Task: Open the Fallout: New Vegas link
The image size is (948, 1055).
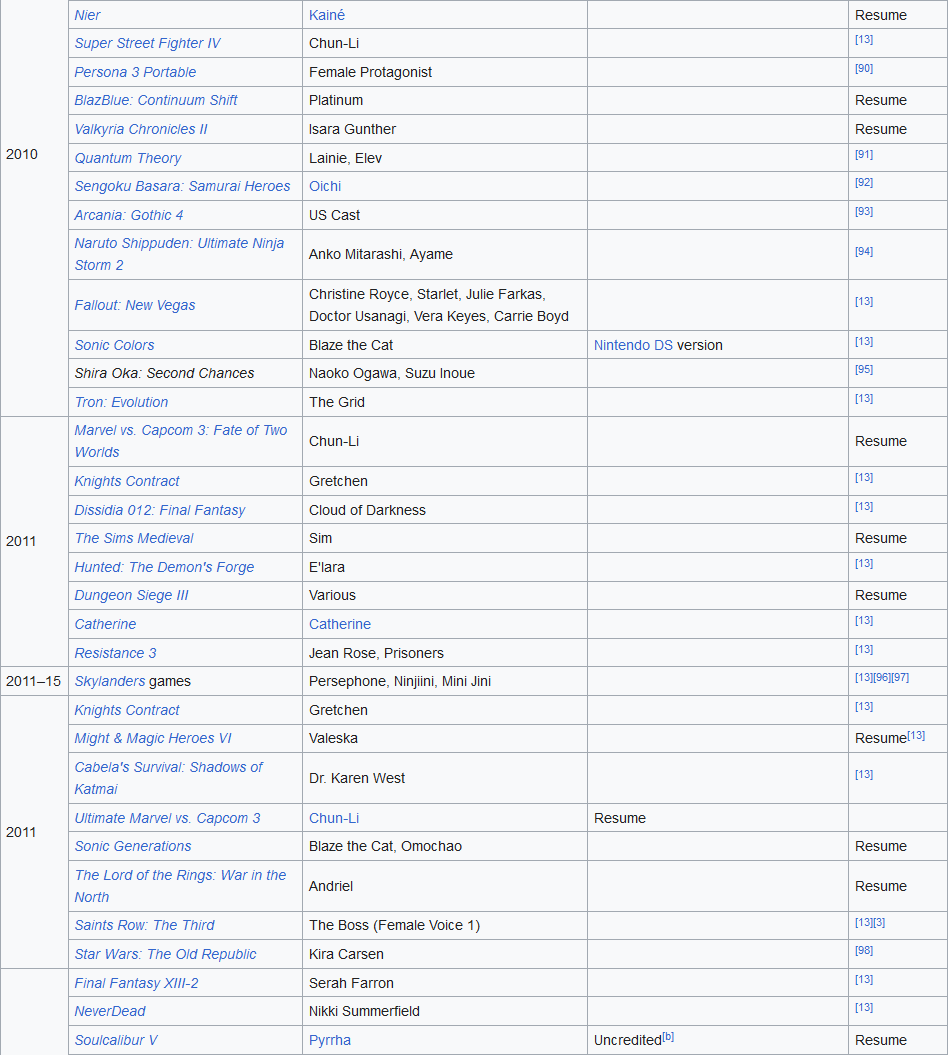Action: pos(135,305)
